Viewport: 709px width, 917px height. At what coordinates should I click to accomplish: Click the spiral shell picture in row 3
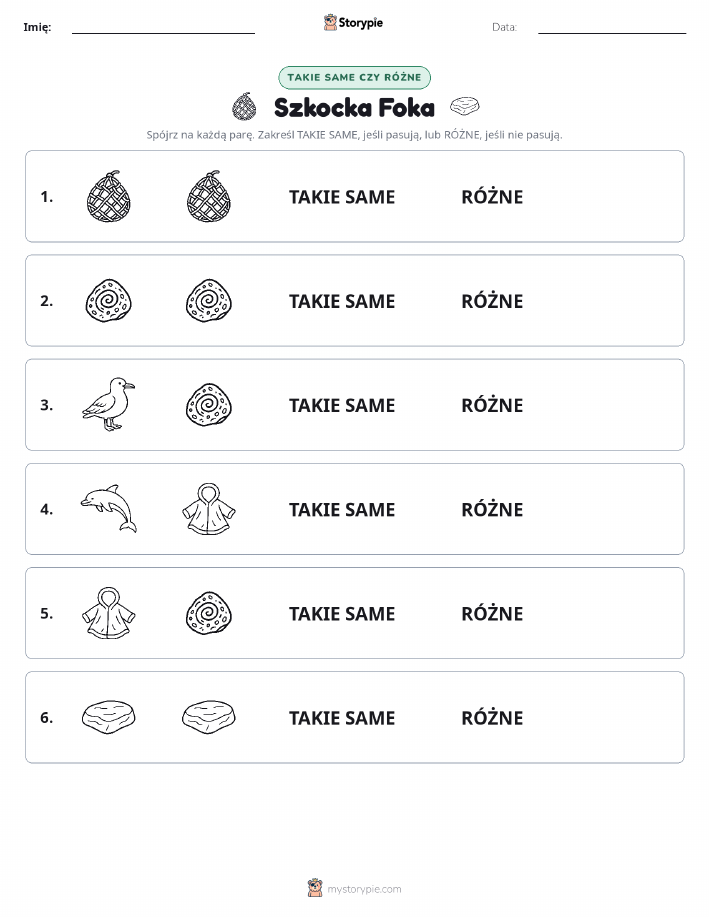tap(209, 405)
